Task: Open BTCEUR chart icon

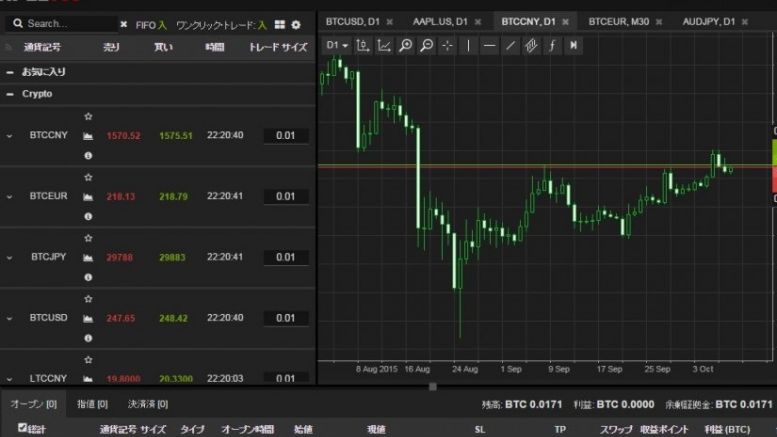Action: (x=88, y=197)
